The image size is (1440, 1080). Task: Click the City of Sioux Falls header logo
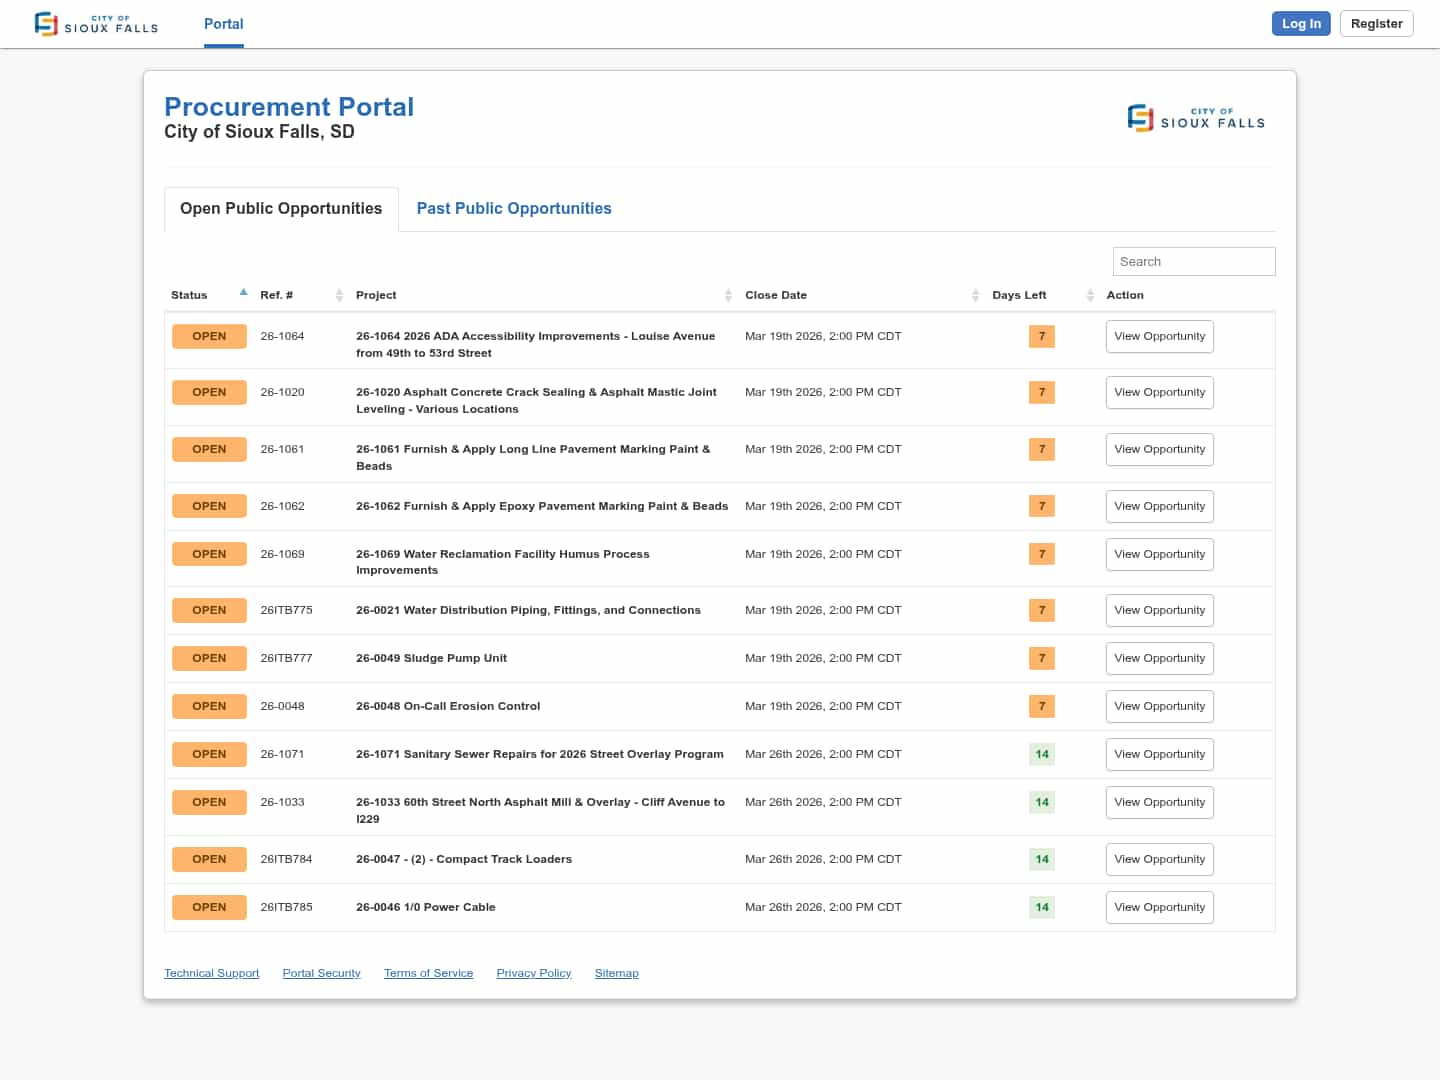pos(96,24)
